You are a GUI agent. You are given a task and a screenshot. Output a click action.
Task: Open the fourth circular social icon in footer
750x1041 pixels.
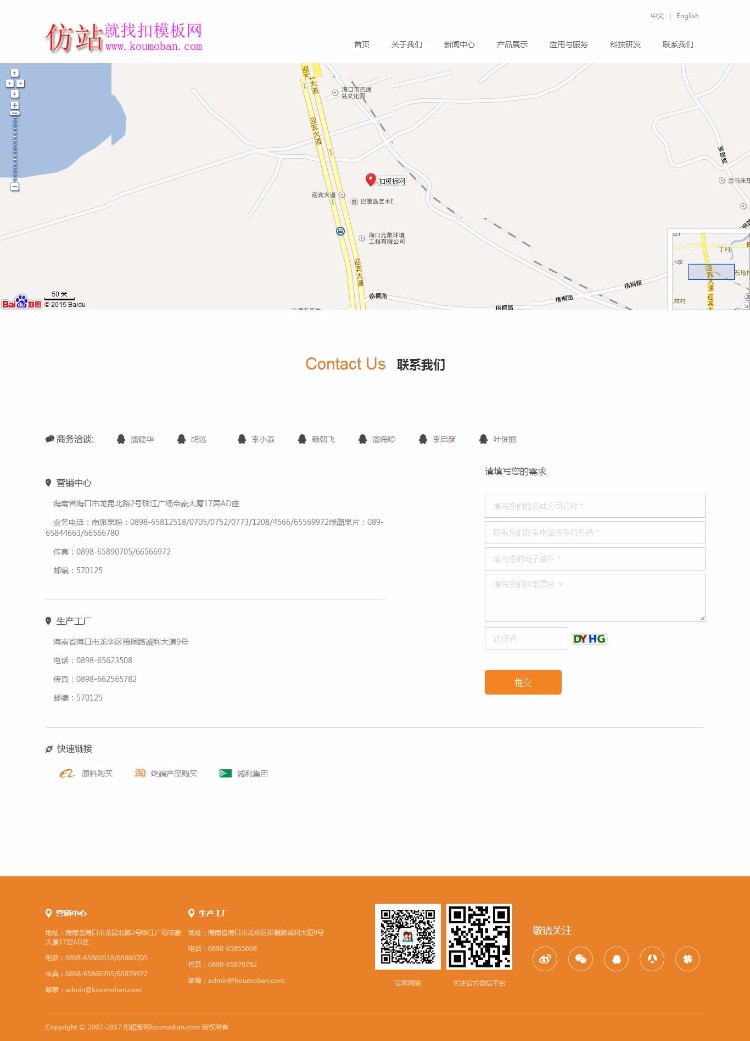[652, 959]
